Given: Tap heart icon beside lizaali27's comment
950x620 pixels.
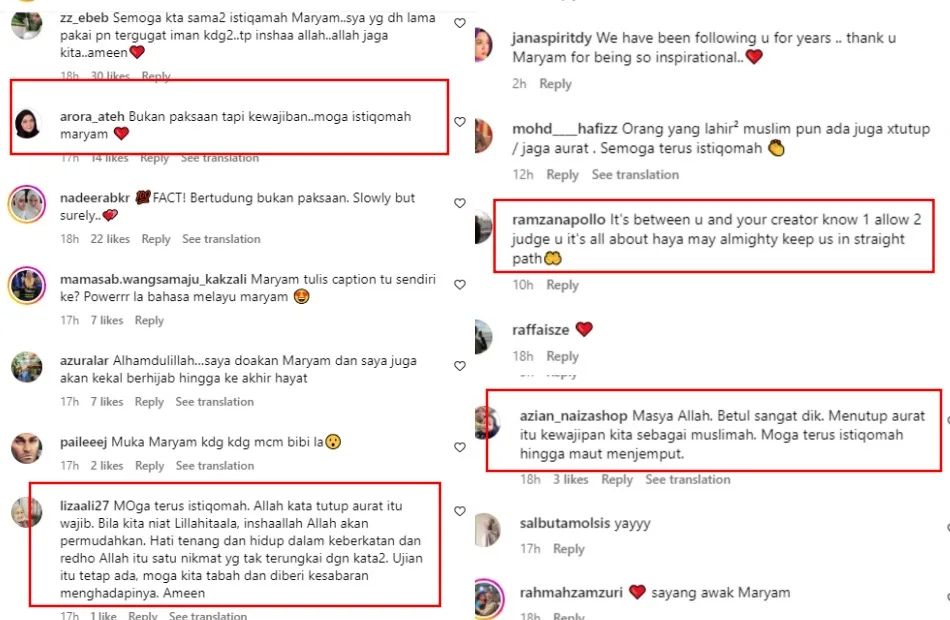Looking at the screenshot, I should [x=460, y=511].
